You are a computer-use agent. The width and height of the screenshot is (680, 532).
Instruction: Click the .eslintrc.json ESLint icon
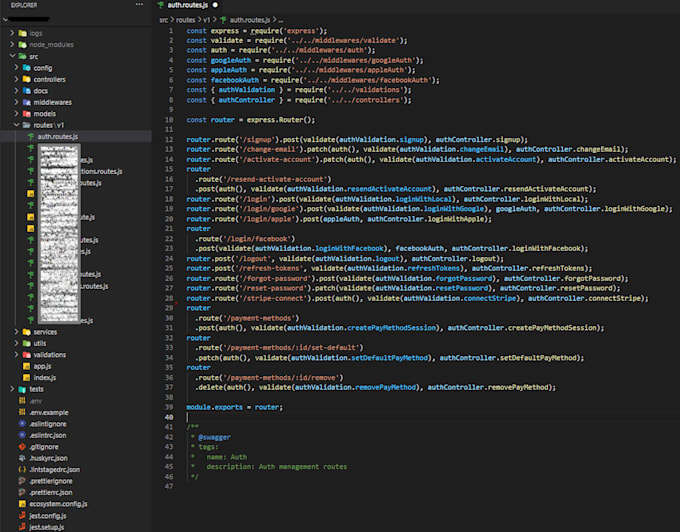(22, 435)
